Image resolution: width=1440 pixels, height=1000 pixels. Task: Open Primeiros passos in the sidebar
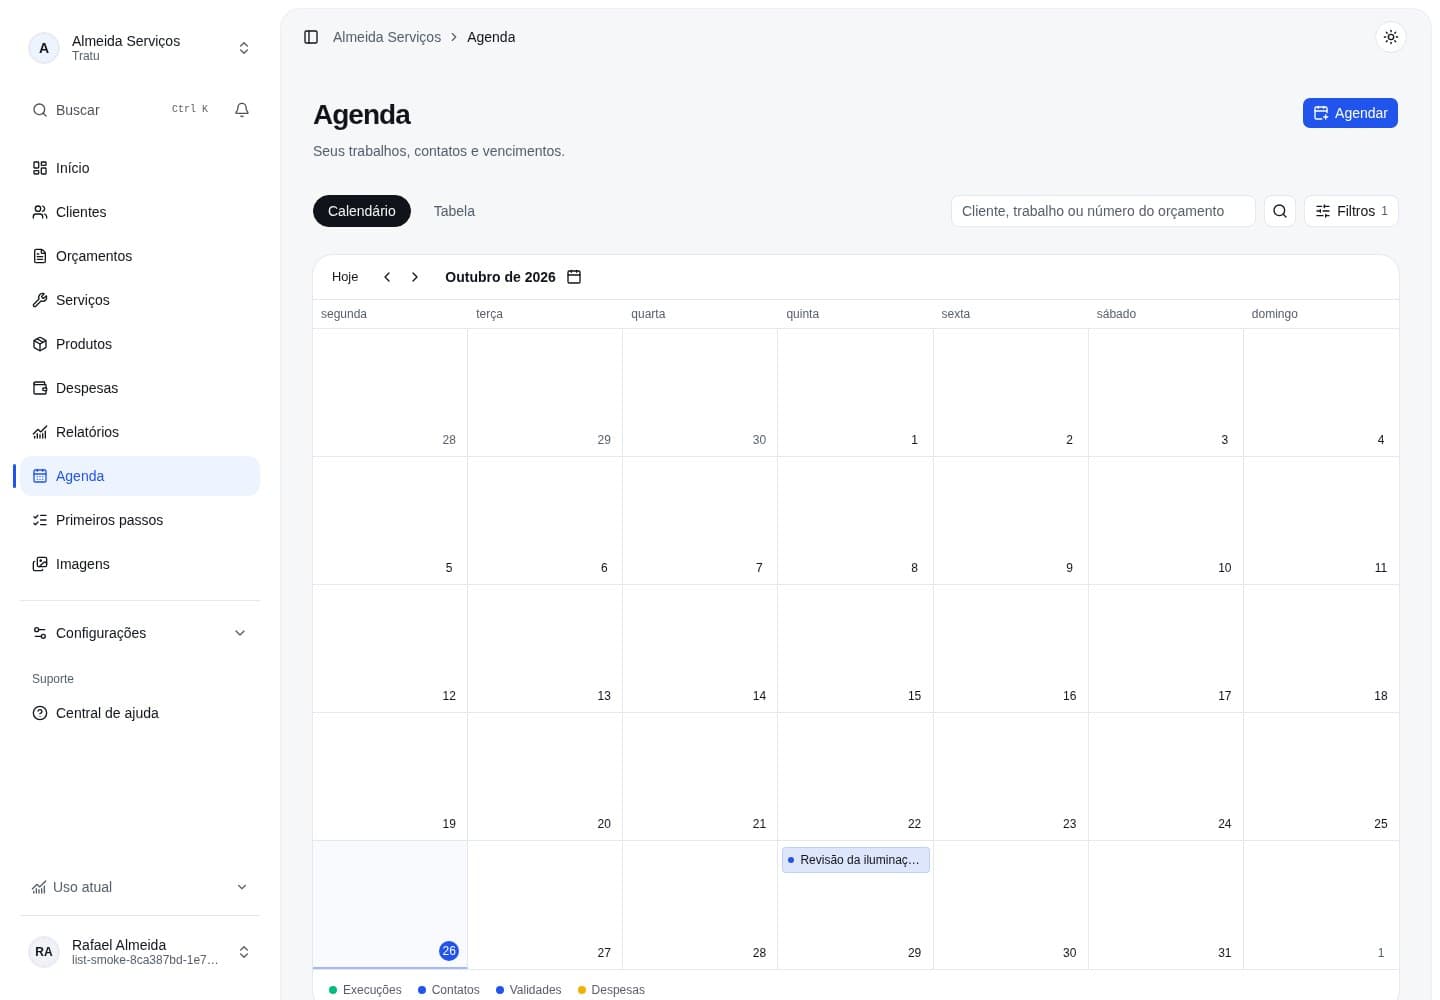point(140,520)
